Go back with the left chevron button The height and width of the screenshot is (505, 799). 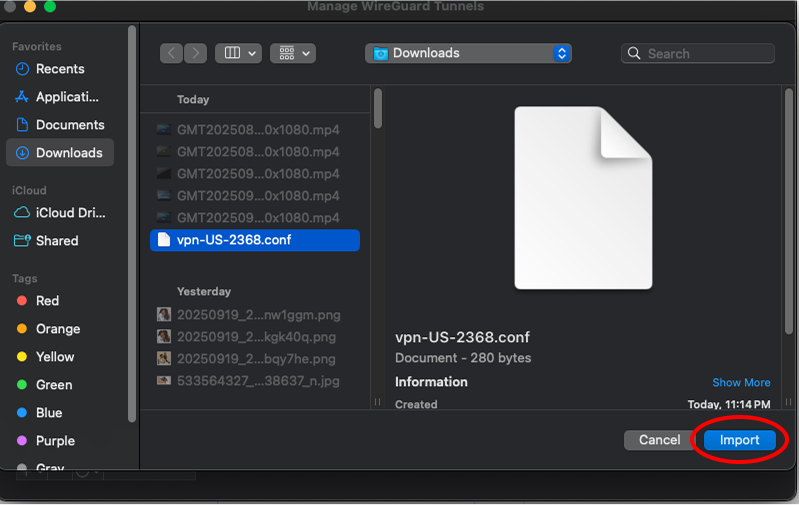[x=172, y=53]
